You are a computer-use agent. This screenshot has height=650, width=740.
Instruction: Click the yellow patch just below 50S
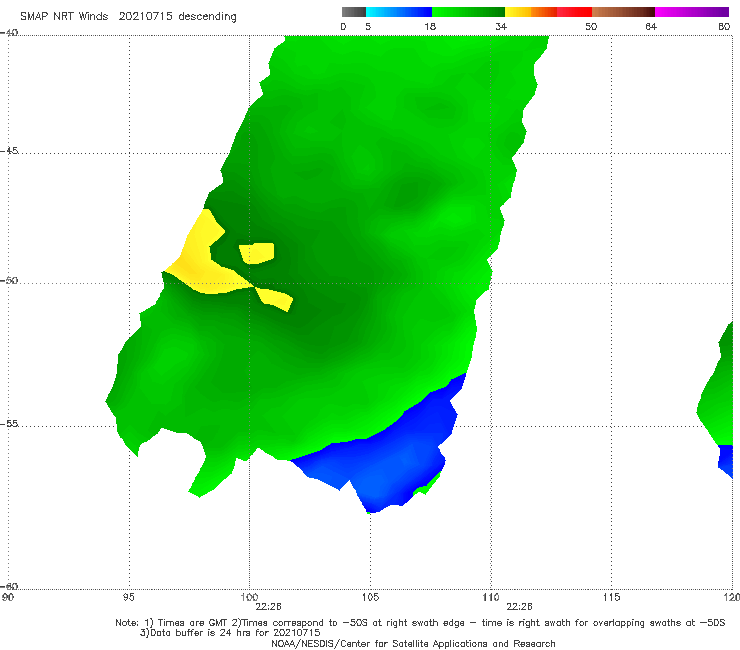point(276,299)
